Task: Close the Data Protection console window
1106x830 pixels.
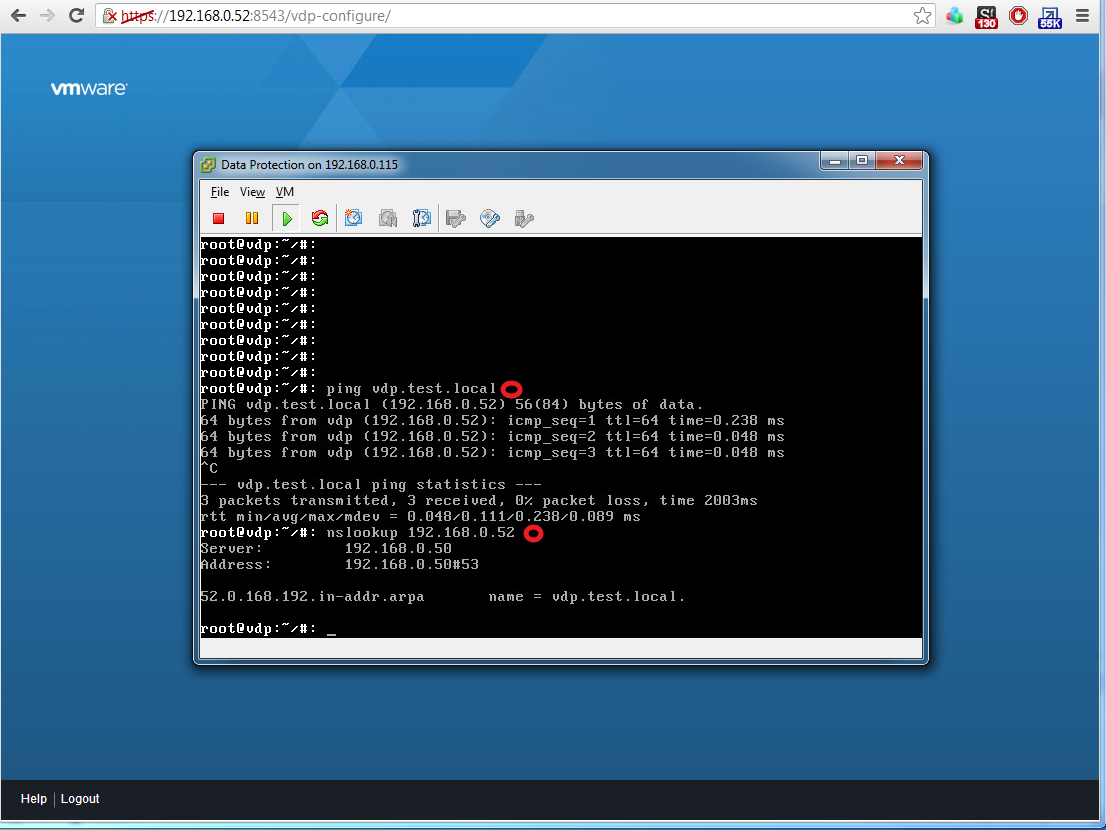Action: click(899, 161)
